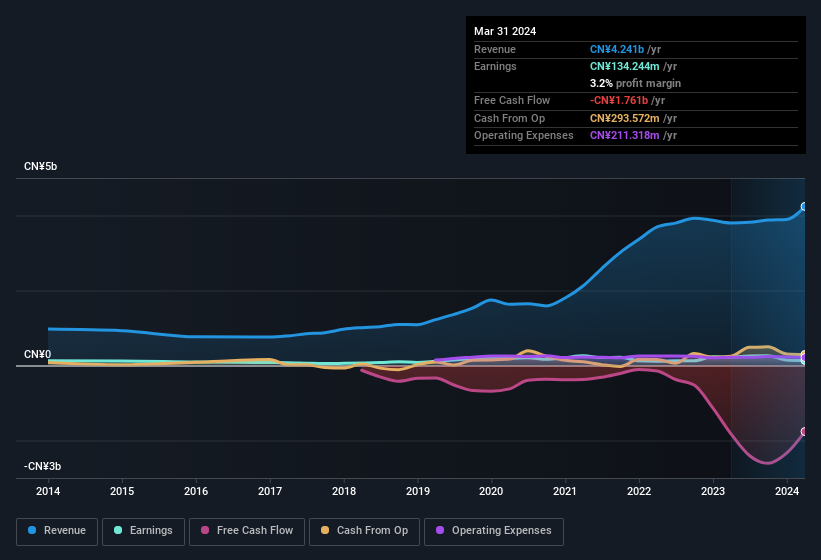Click the 2021 x-axis label
Viewport: 821px width, 560px height.
(x=565, y=491)
